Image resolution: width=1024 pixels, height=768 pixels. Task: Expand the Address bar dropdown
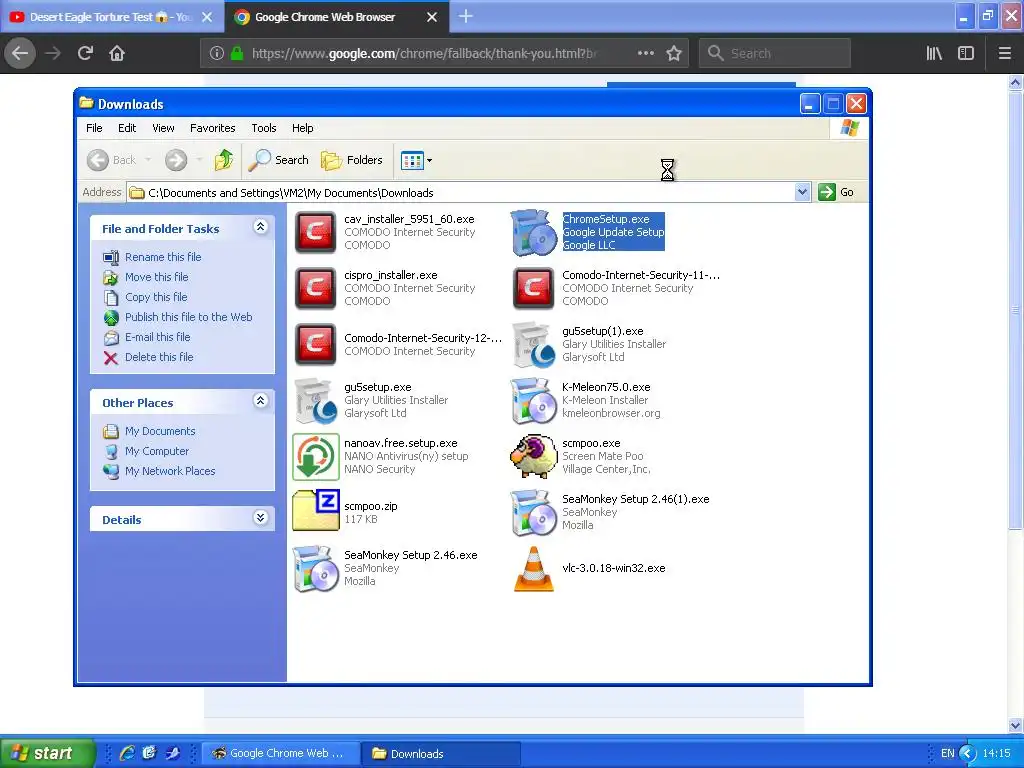point(802,192)
